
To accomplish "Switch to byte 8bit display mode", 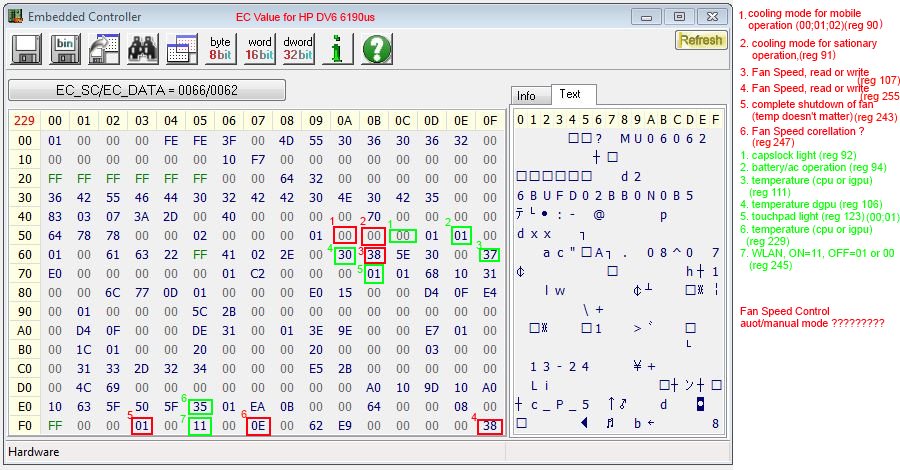I will 220,49.
